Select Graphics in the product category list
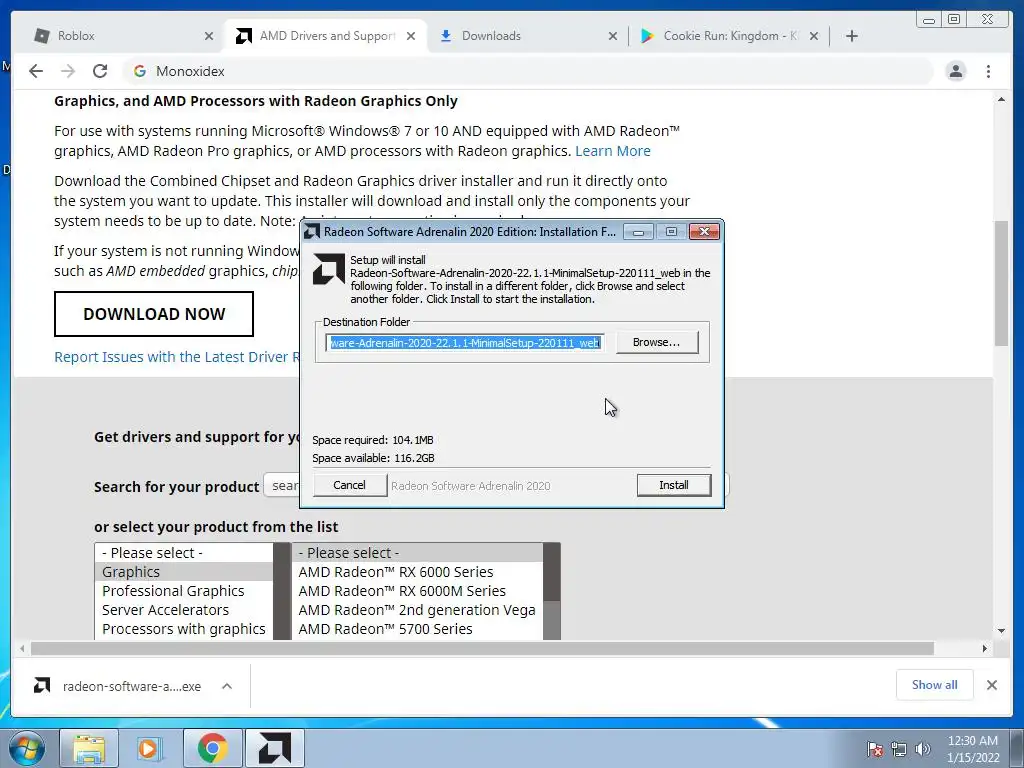This screenshot has width=1024, height=768. (x=184, y=571)
